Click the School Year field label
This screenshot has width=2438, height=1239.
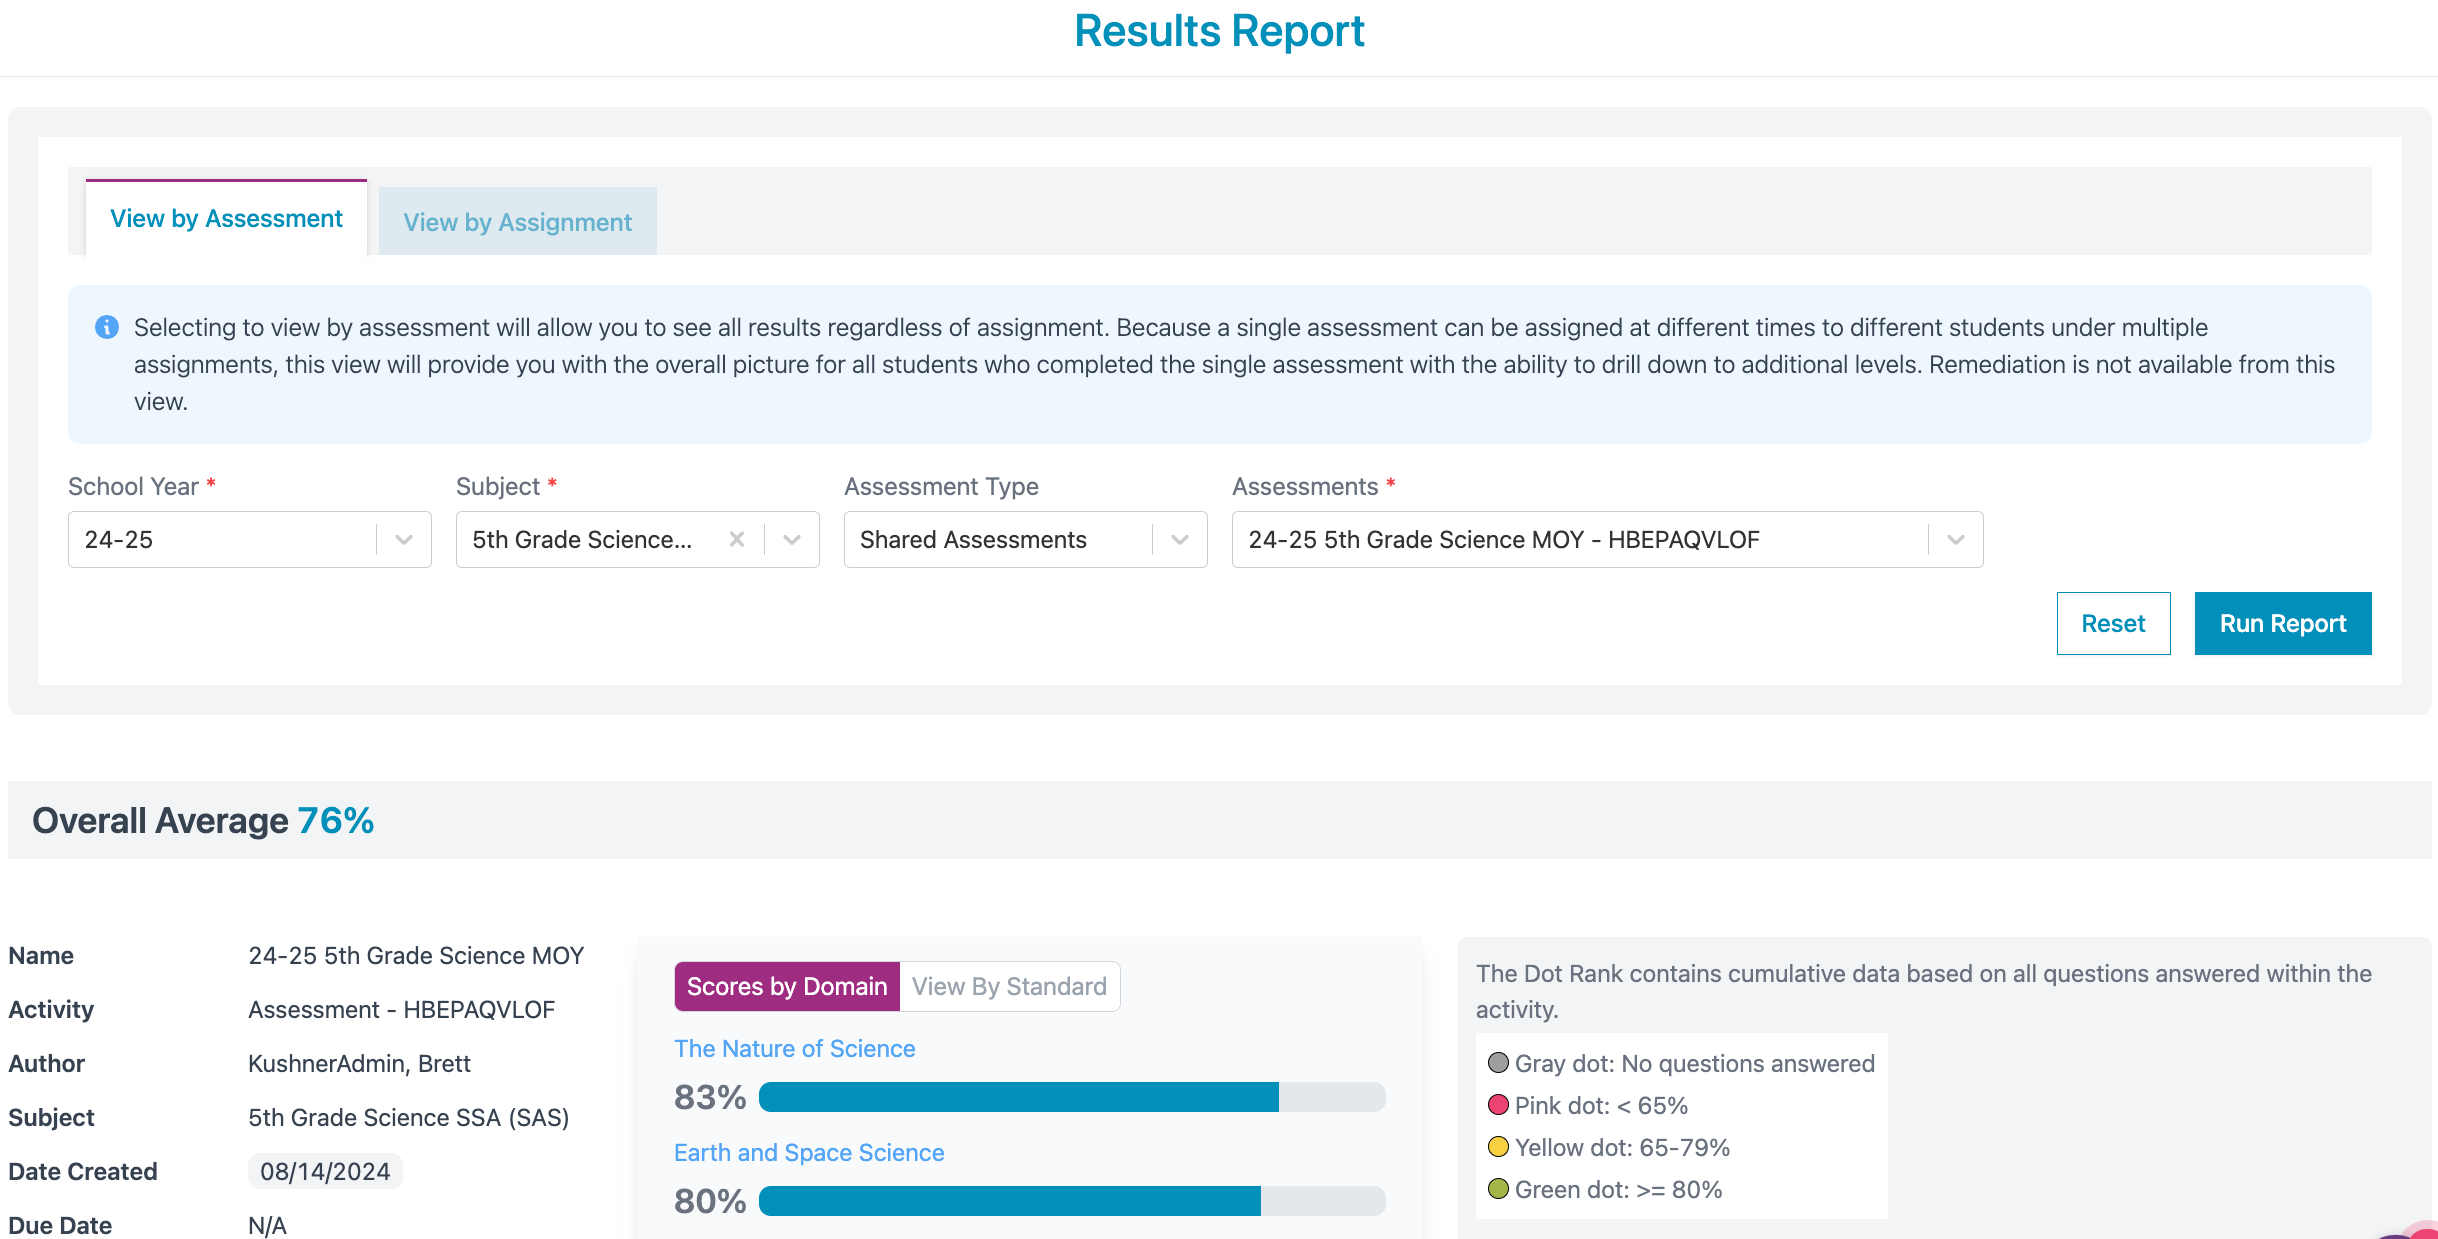(133, 486)
